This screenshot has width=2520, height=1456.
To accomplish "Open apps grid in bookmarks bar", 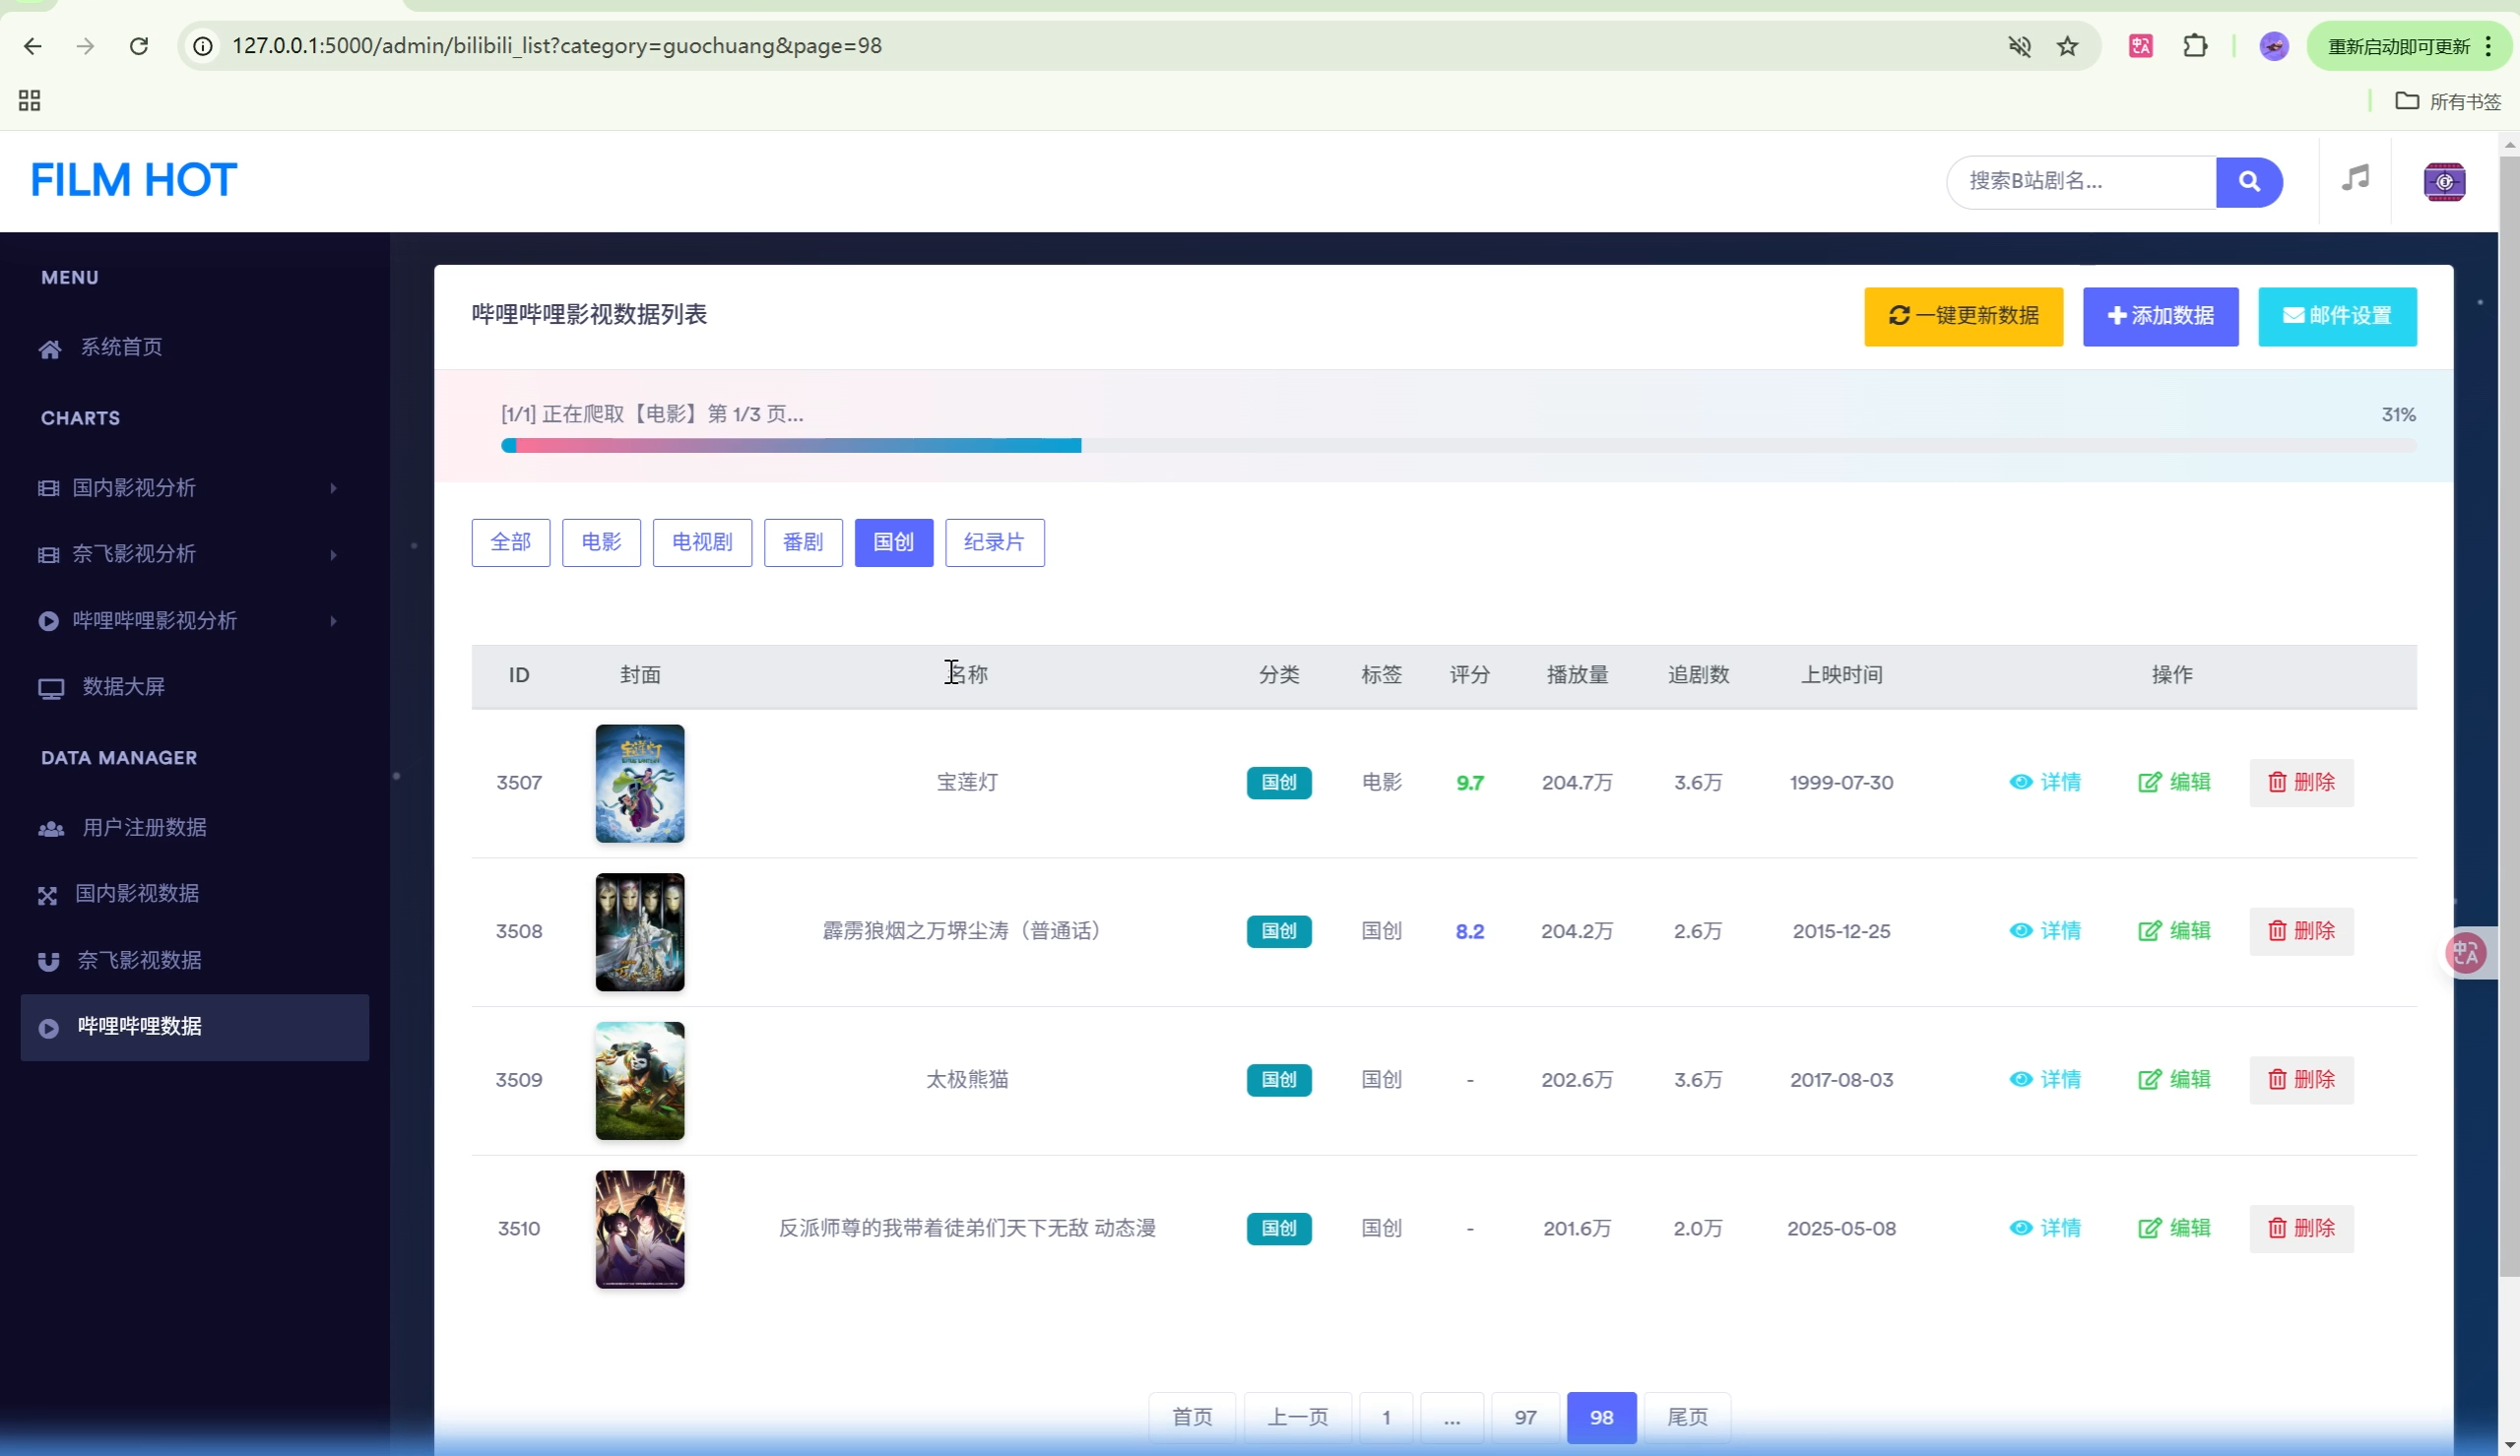I will coord(29,101).
